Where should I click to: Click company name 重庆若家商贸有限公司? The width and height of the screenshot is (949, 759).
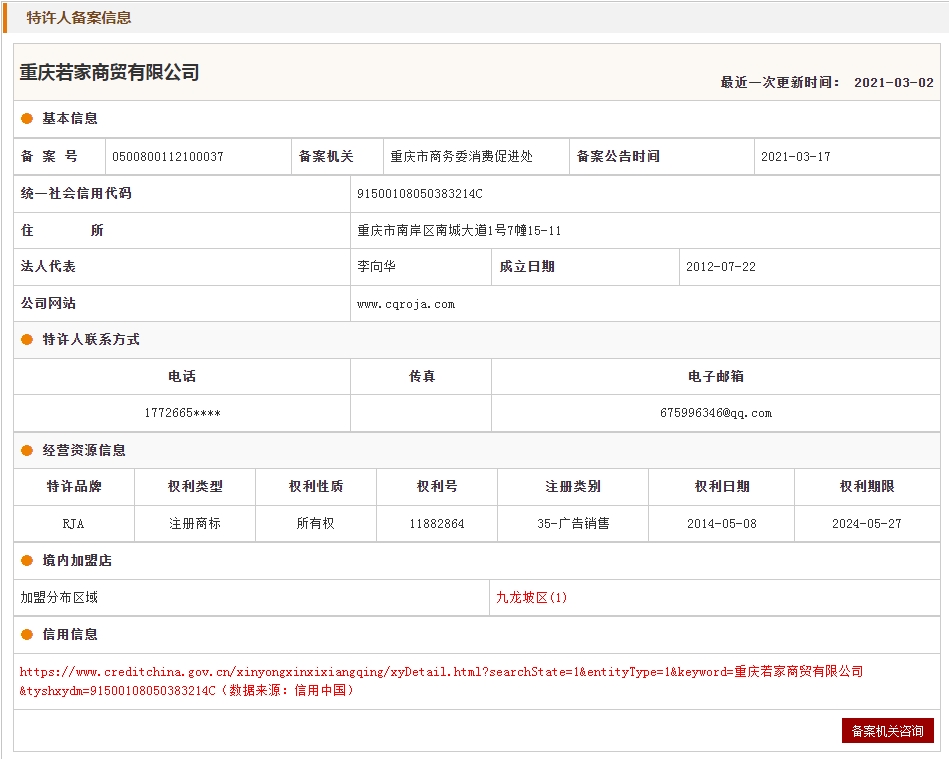pos(110,73)
